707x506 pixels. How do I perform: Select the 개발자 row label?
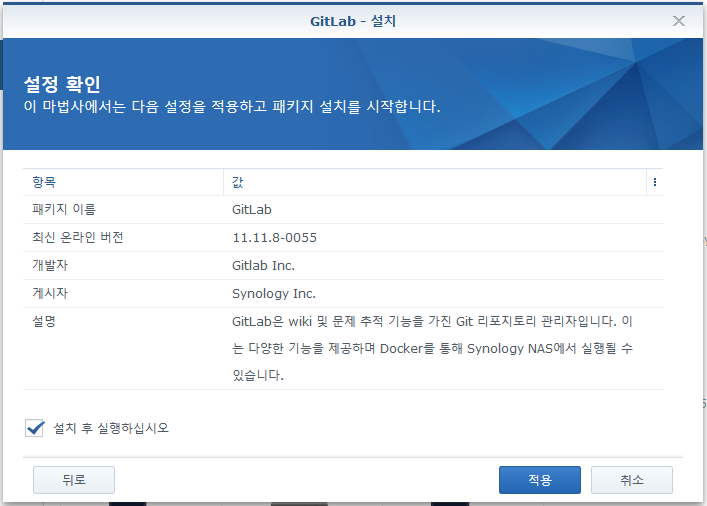(x=50, y=265)
